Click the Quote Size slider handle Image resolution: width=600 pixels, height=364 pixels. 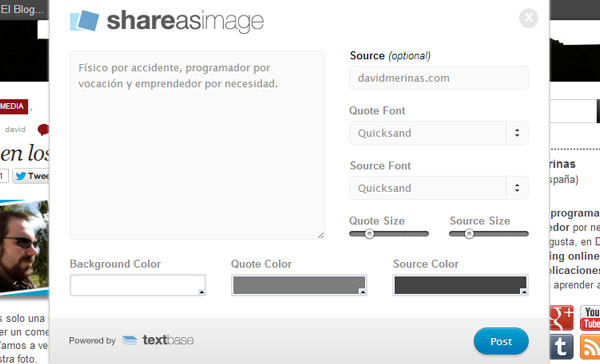point(369,233)
